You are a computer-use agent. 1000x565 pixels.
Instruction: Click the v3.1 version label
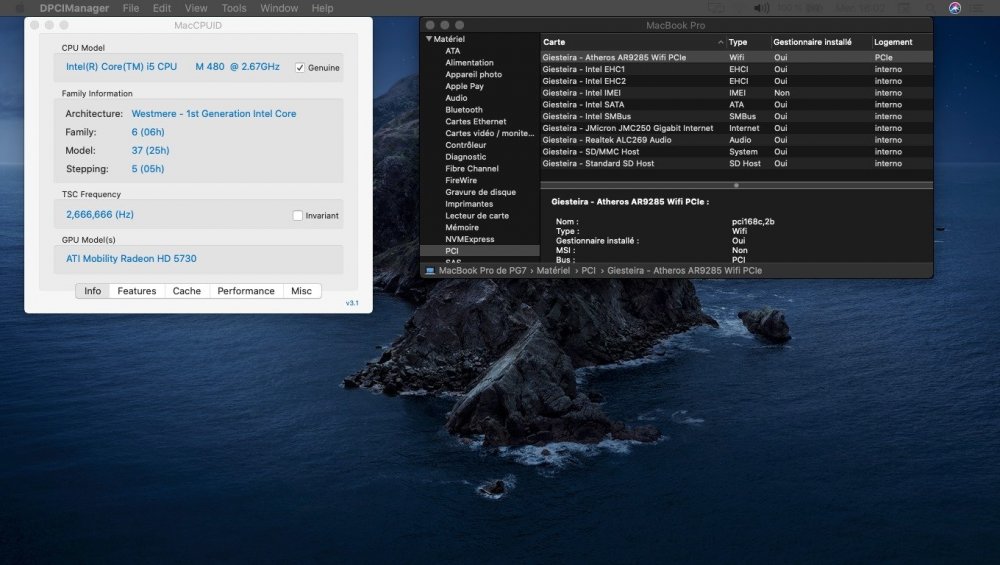(352, 303)
